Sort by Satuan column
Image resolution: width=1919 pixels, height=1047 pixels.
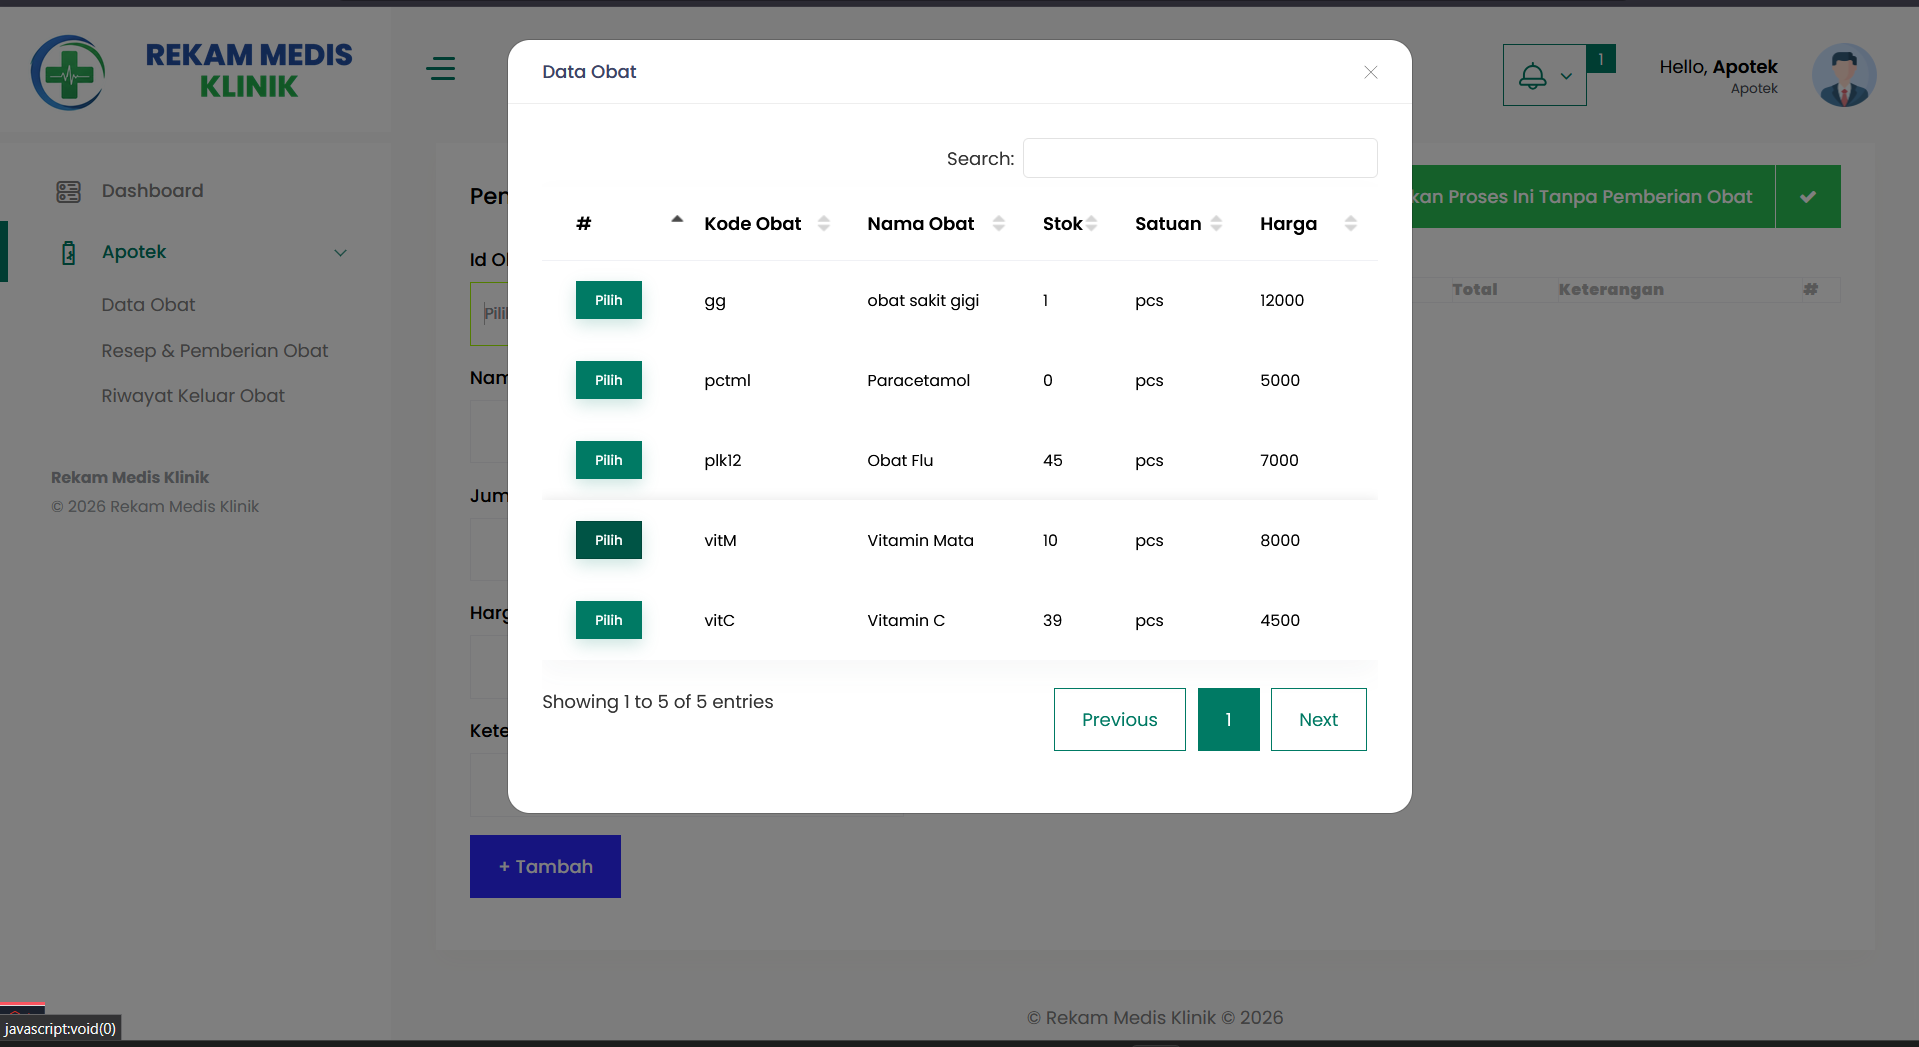point(1216,224)
